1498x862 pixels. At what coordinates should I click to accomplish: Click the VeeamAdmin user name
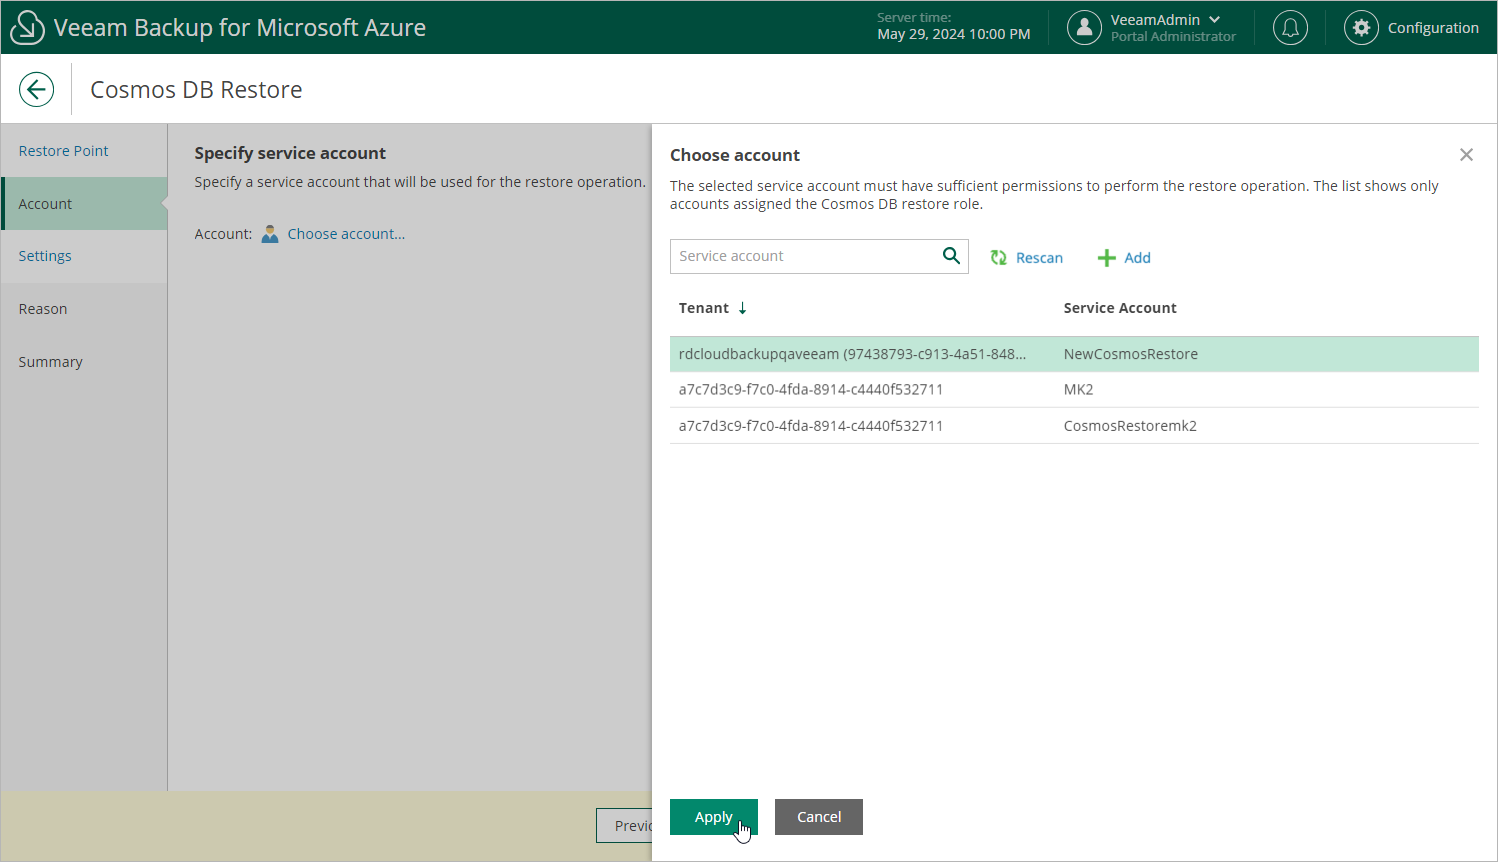pyautogui.click(x=1155, y=19)
